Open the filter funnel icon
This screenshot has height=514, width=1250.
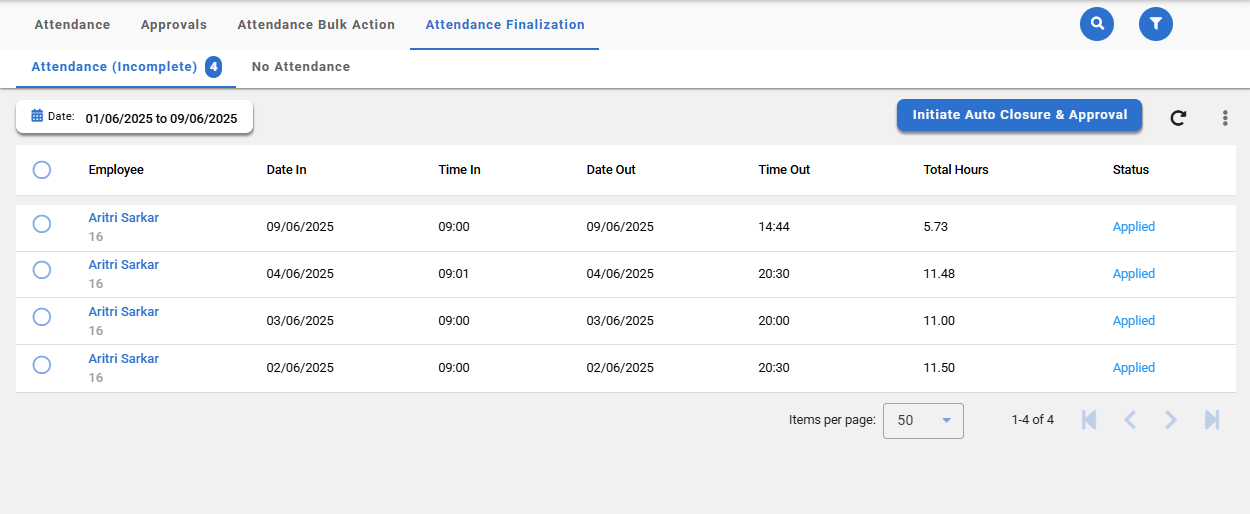[x=1156, y=24]
